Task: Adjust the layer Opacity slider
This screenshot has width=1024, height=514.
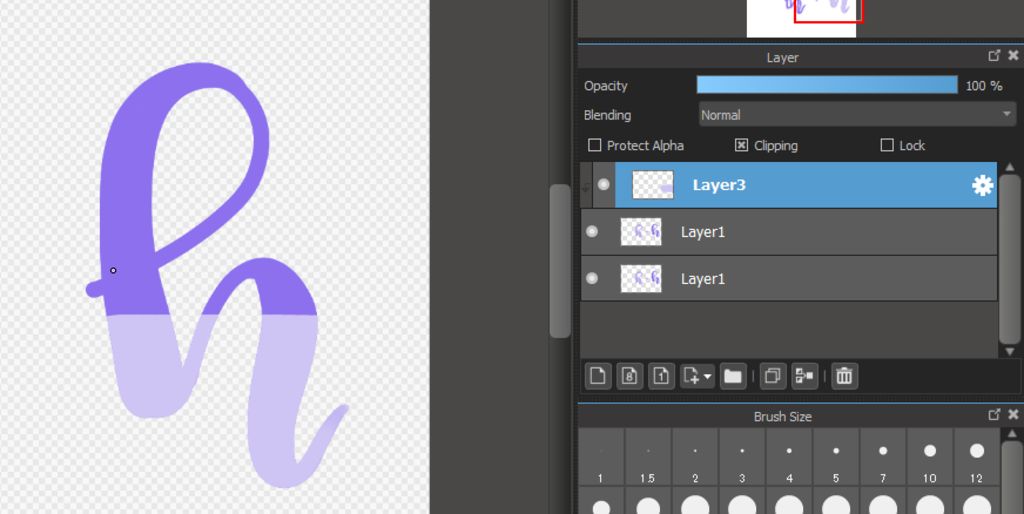Action: [x=827, y=85]
